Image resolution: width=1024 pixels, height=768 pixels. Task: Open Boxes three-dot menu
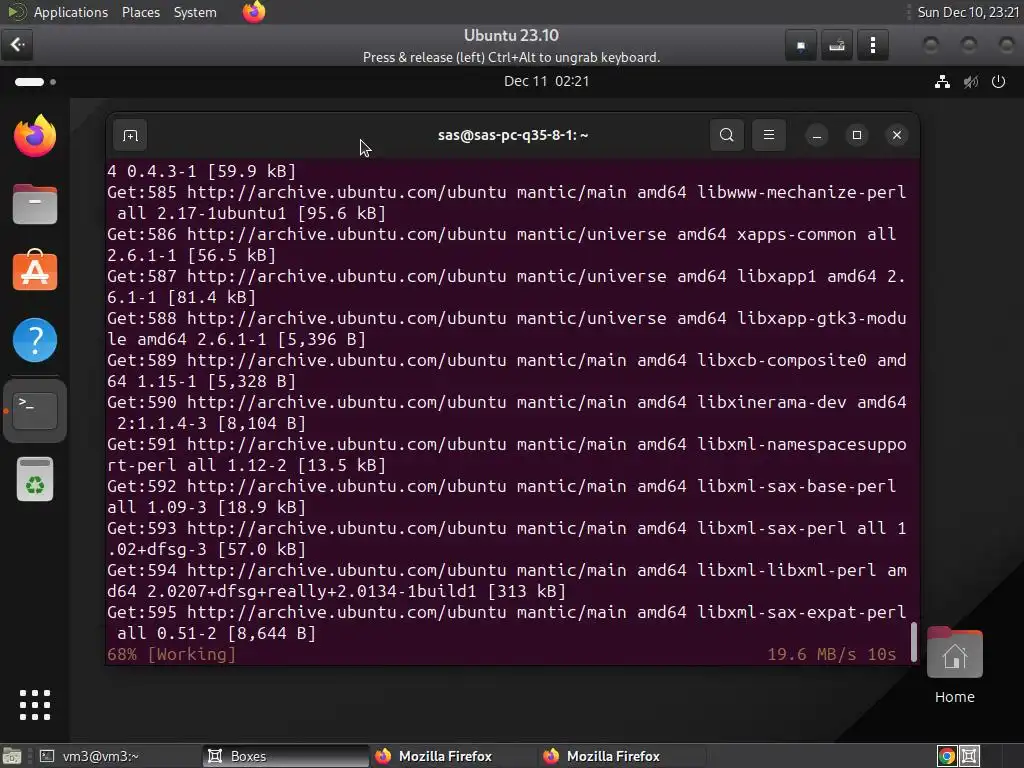pyautogui.click(x=872, y=45)
